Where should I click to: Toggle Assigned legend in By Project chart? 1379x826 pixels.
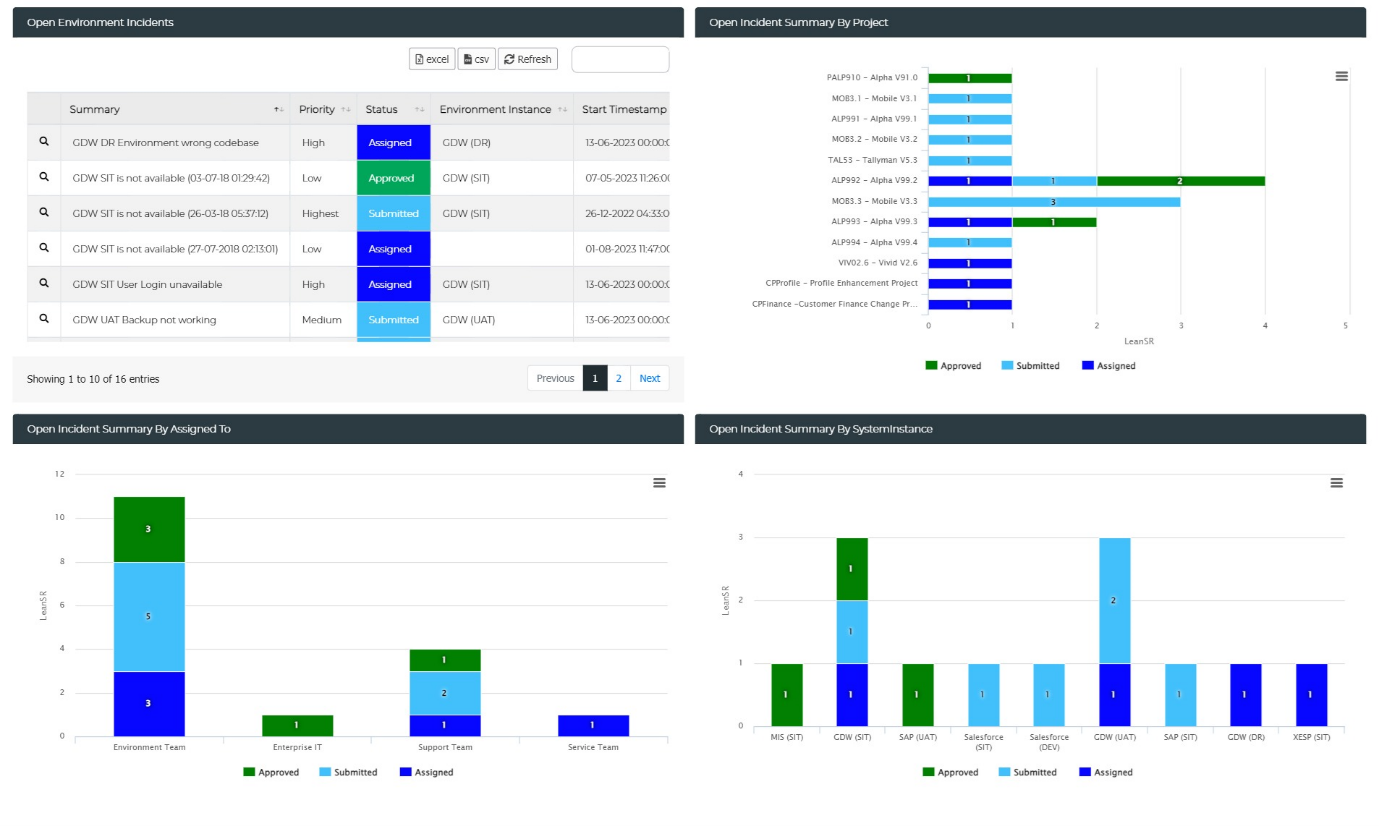[1109, 366]
